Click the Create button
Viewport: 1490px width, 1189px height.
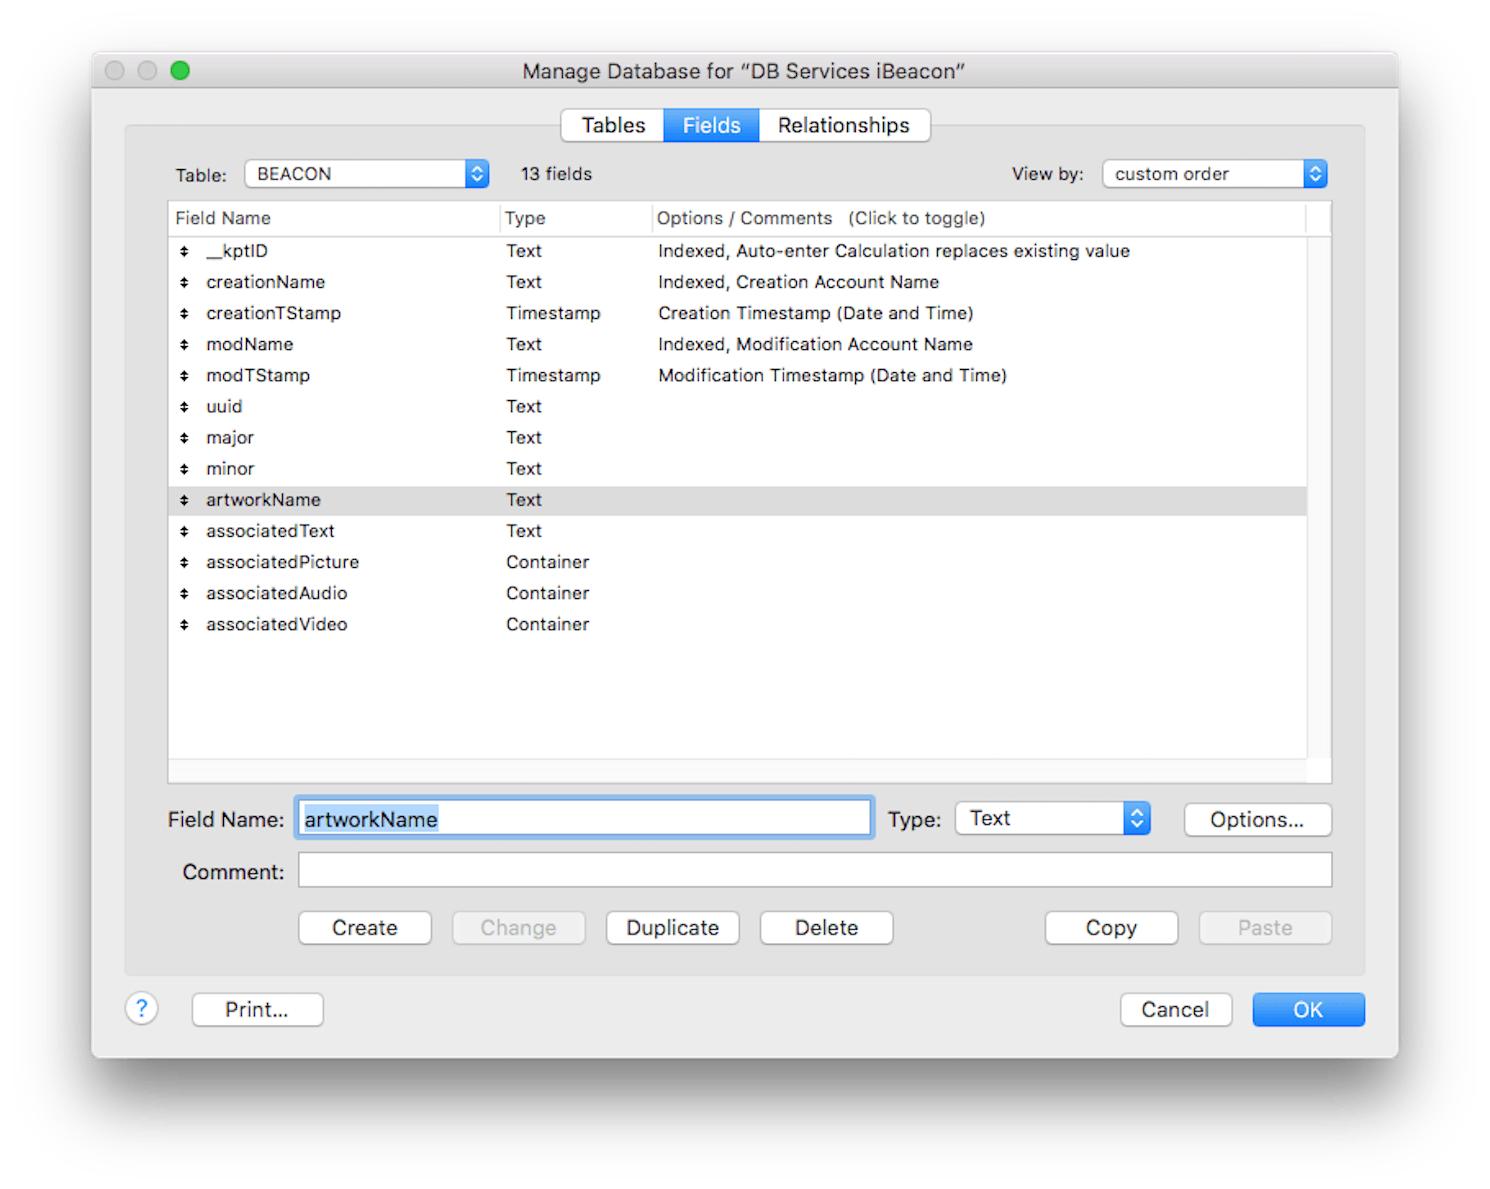point(365,928)
